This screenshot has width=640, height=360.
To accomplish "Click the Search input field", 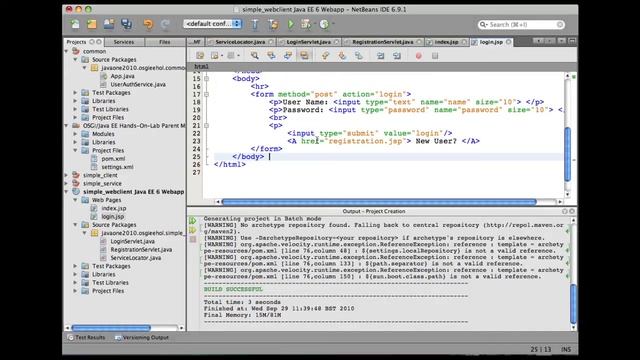I will tap(521, 24).
